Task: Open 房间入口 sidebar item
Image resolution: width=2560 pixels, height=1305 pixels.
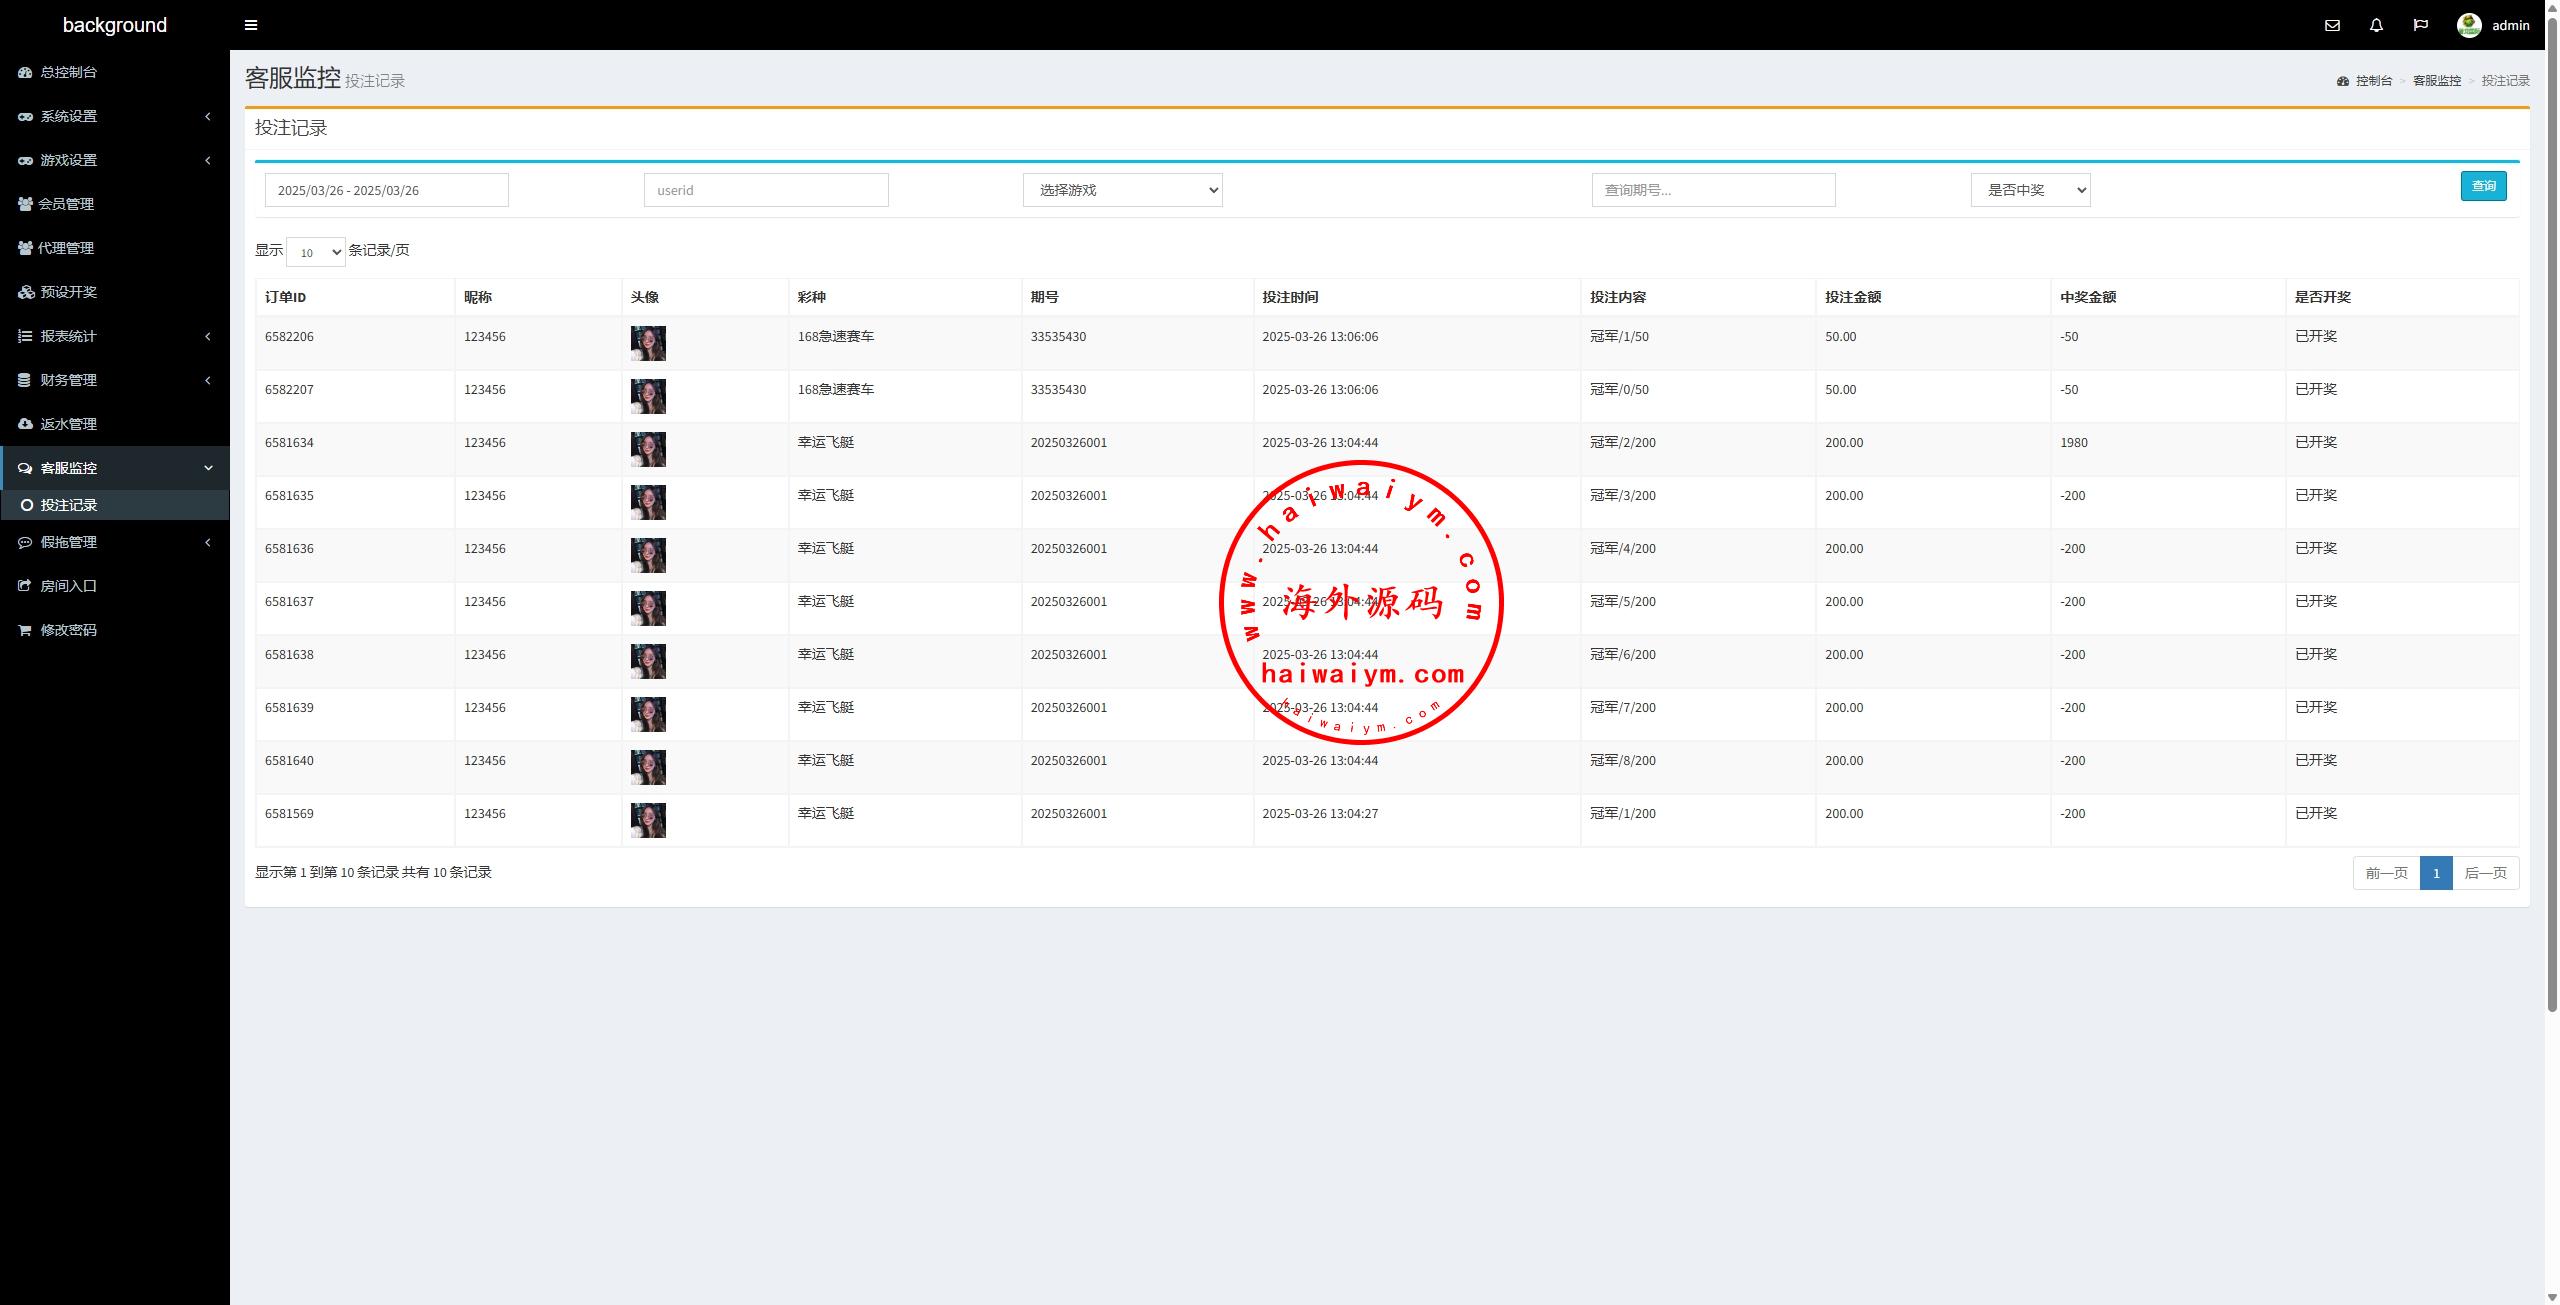Action: (68, 586)
